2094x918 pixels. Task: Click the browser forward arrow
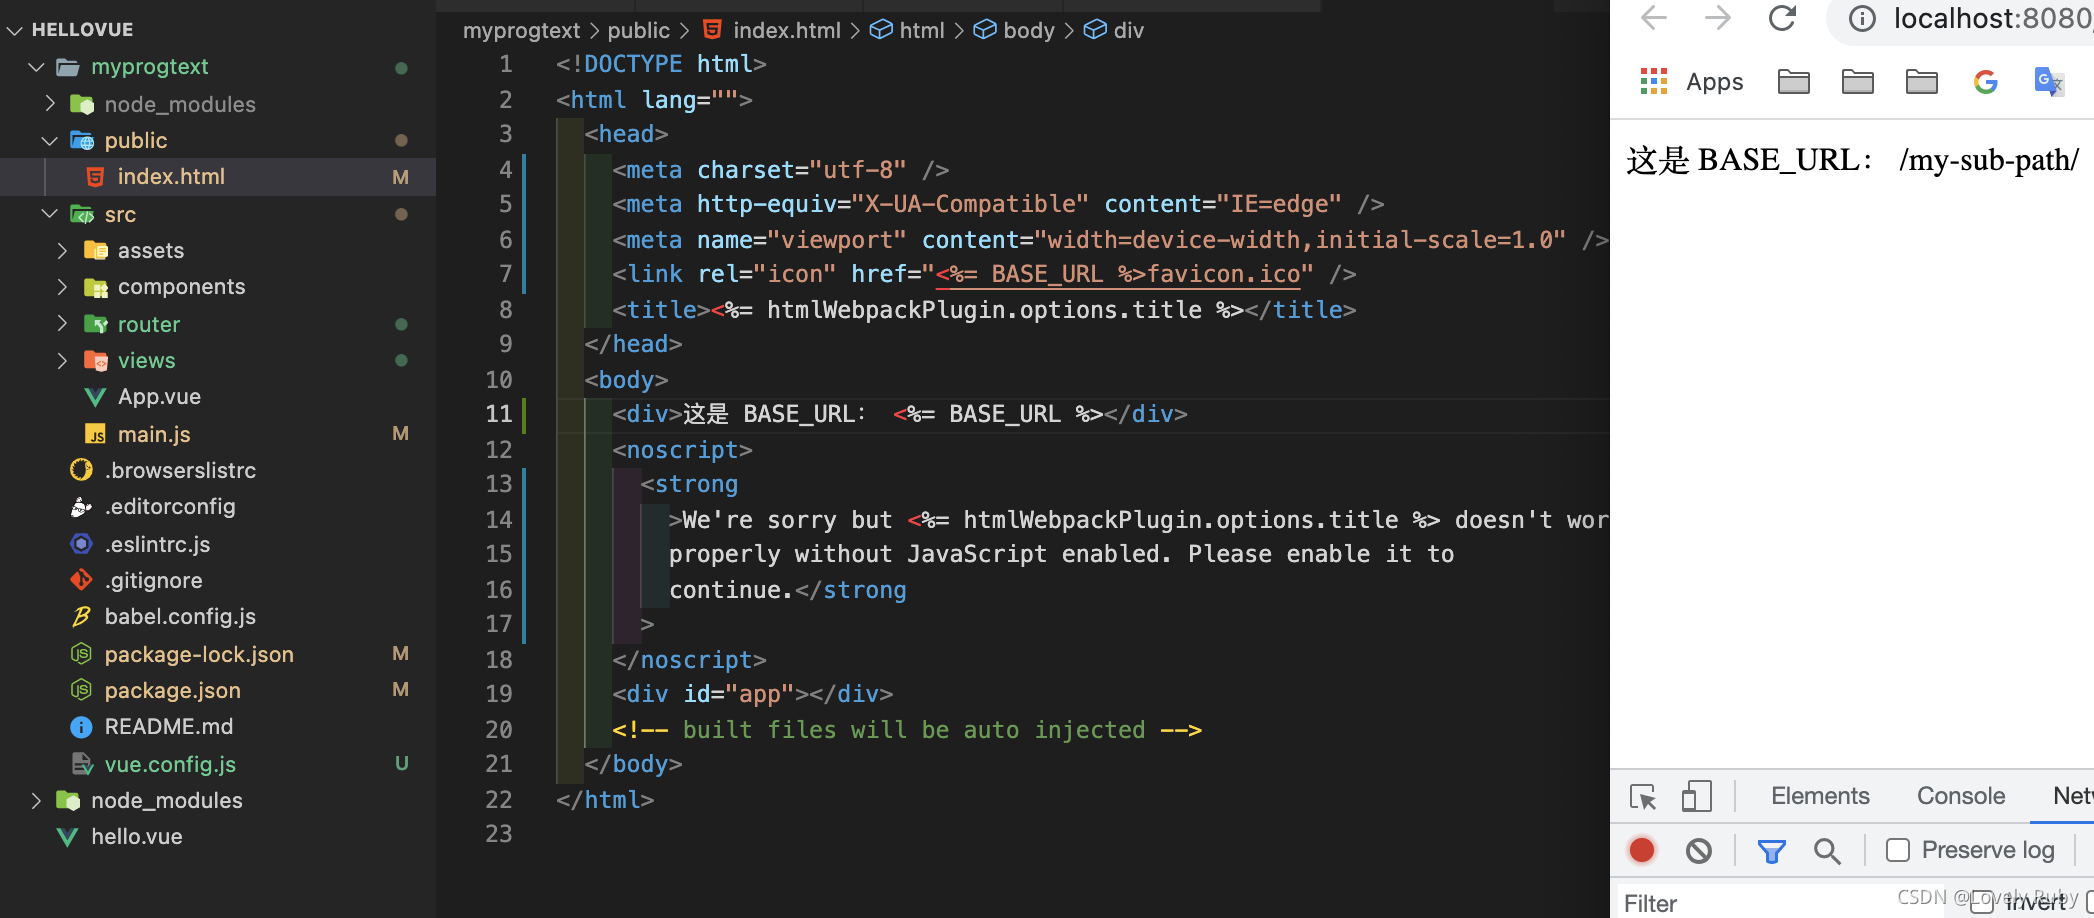1717,18
